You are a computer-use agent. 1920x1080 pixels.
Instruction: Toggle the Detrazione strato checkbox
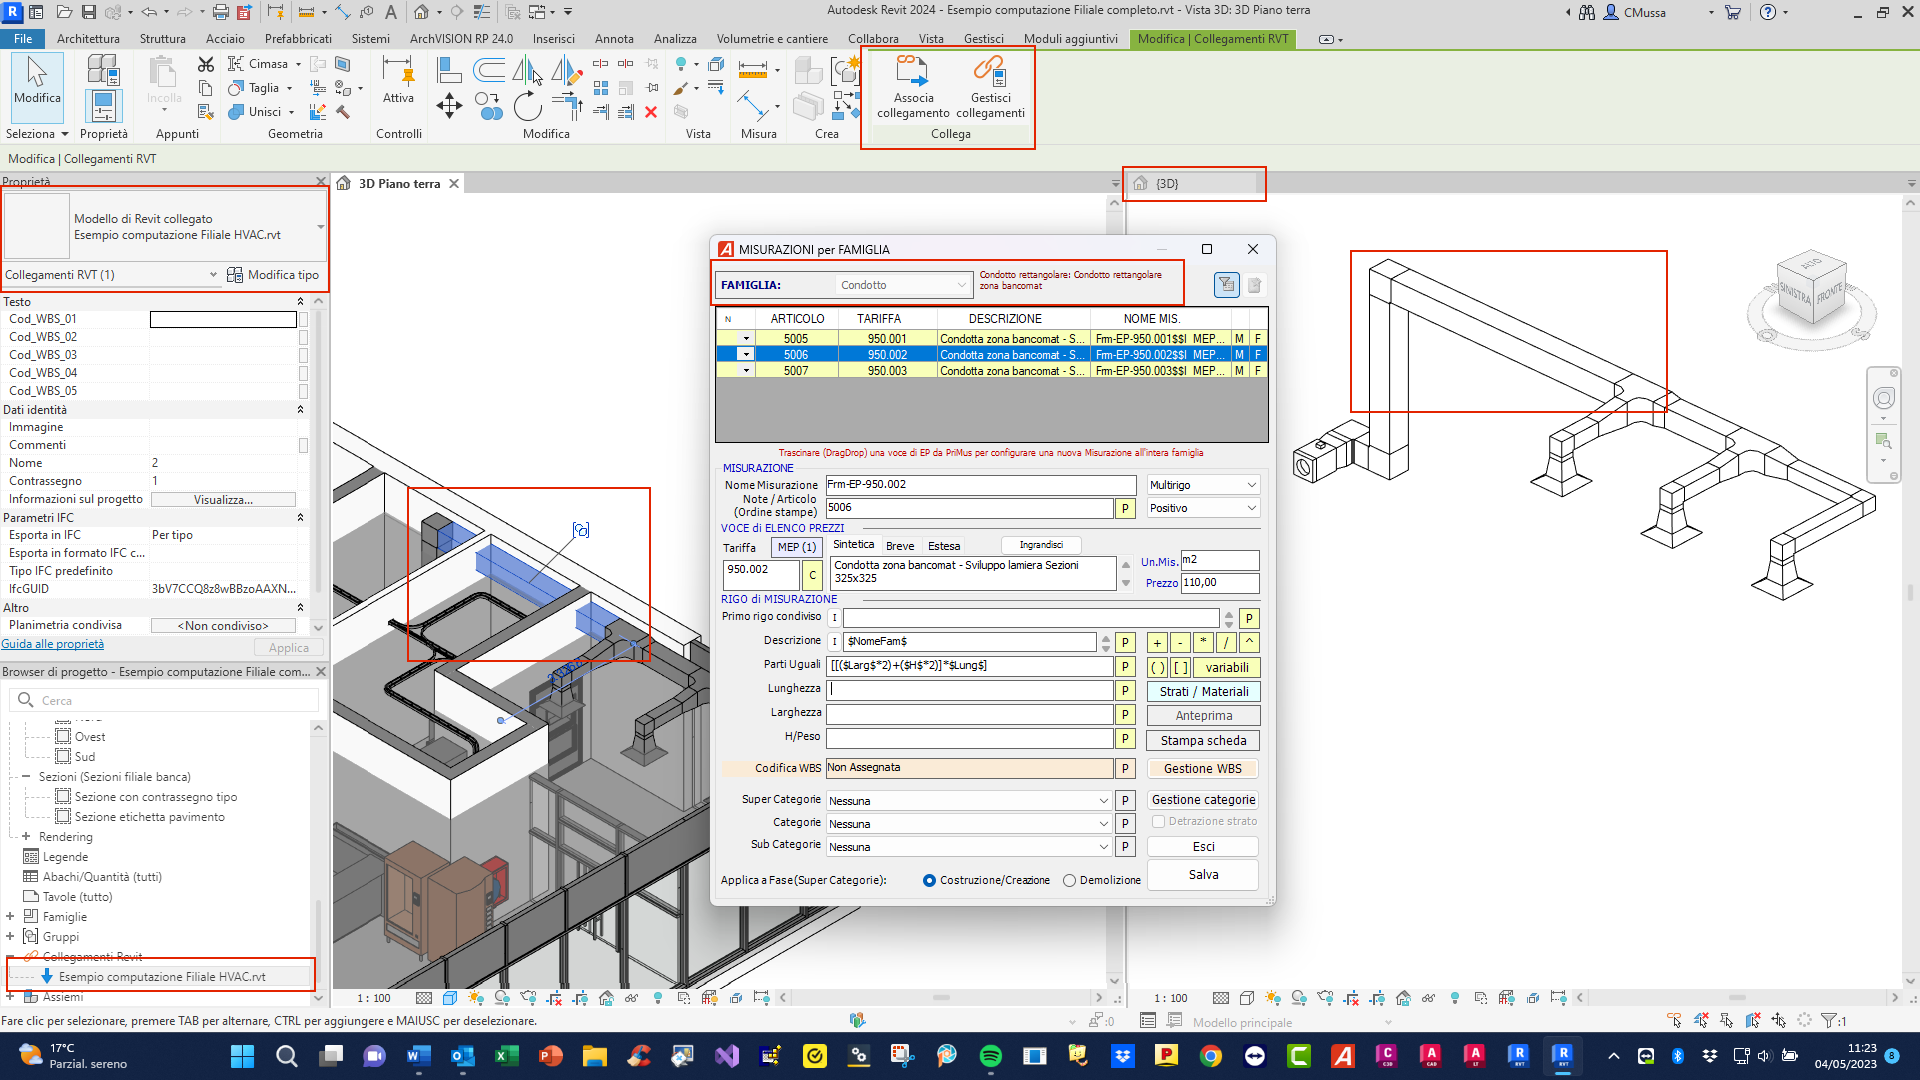(x=1158, y=822)
